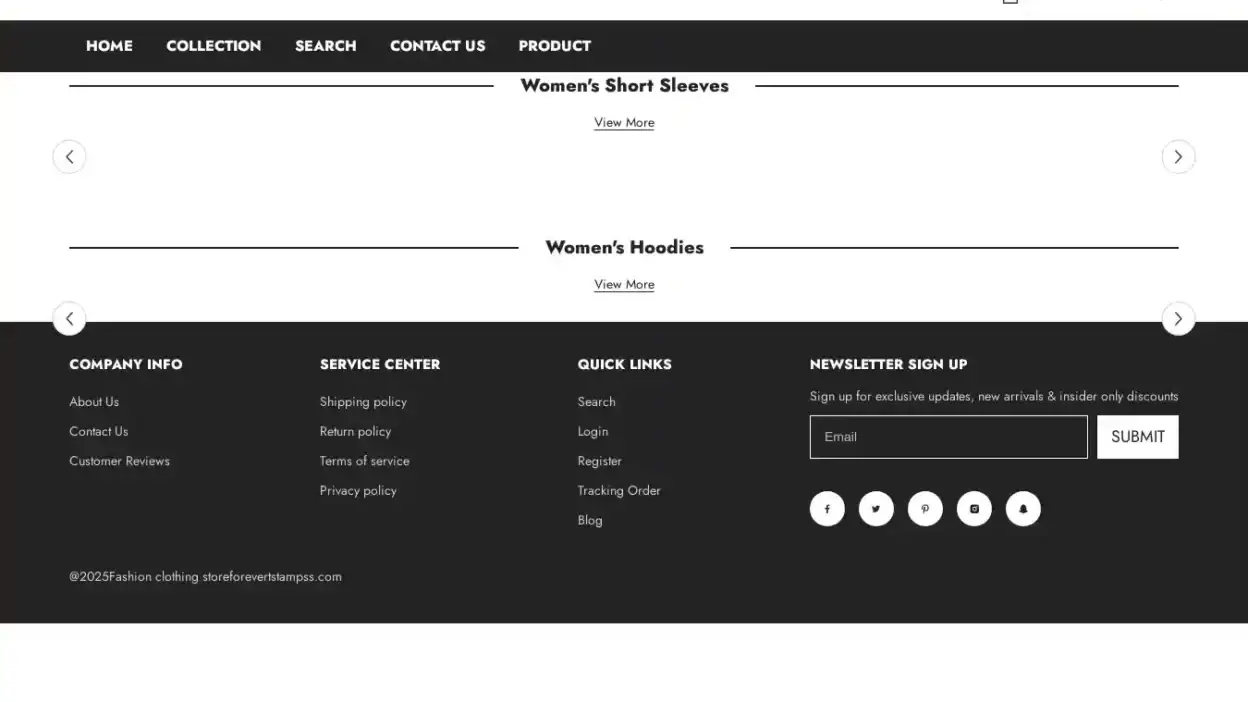Open the Shipping policy link

click(x=363, y=401)
